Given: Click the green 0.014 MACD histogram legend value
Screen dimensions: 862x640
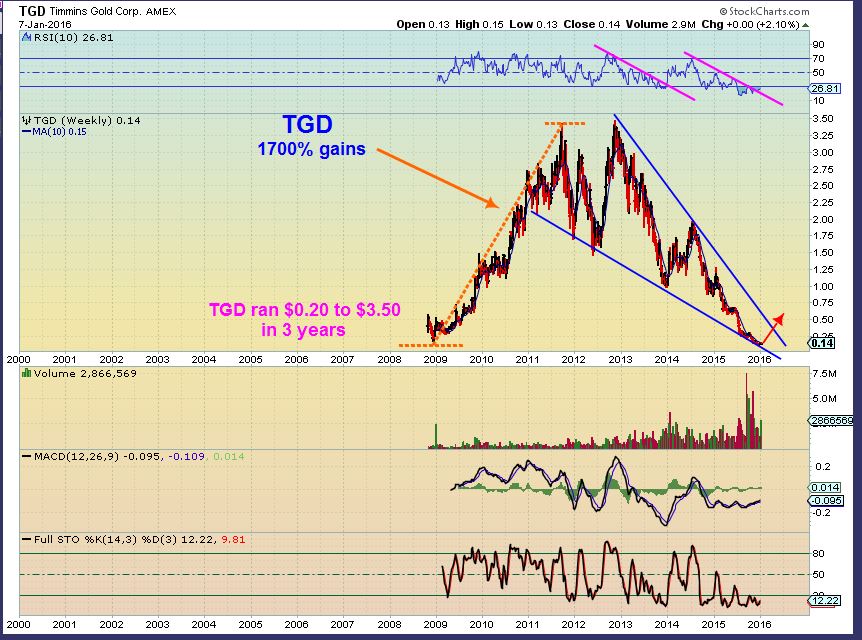Looking at the screenshot, I should (229, 456).
